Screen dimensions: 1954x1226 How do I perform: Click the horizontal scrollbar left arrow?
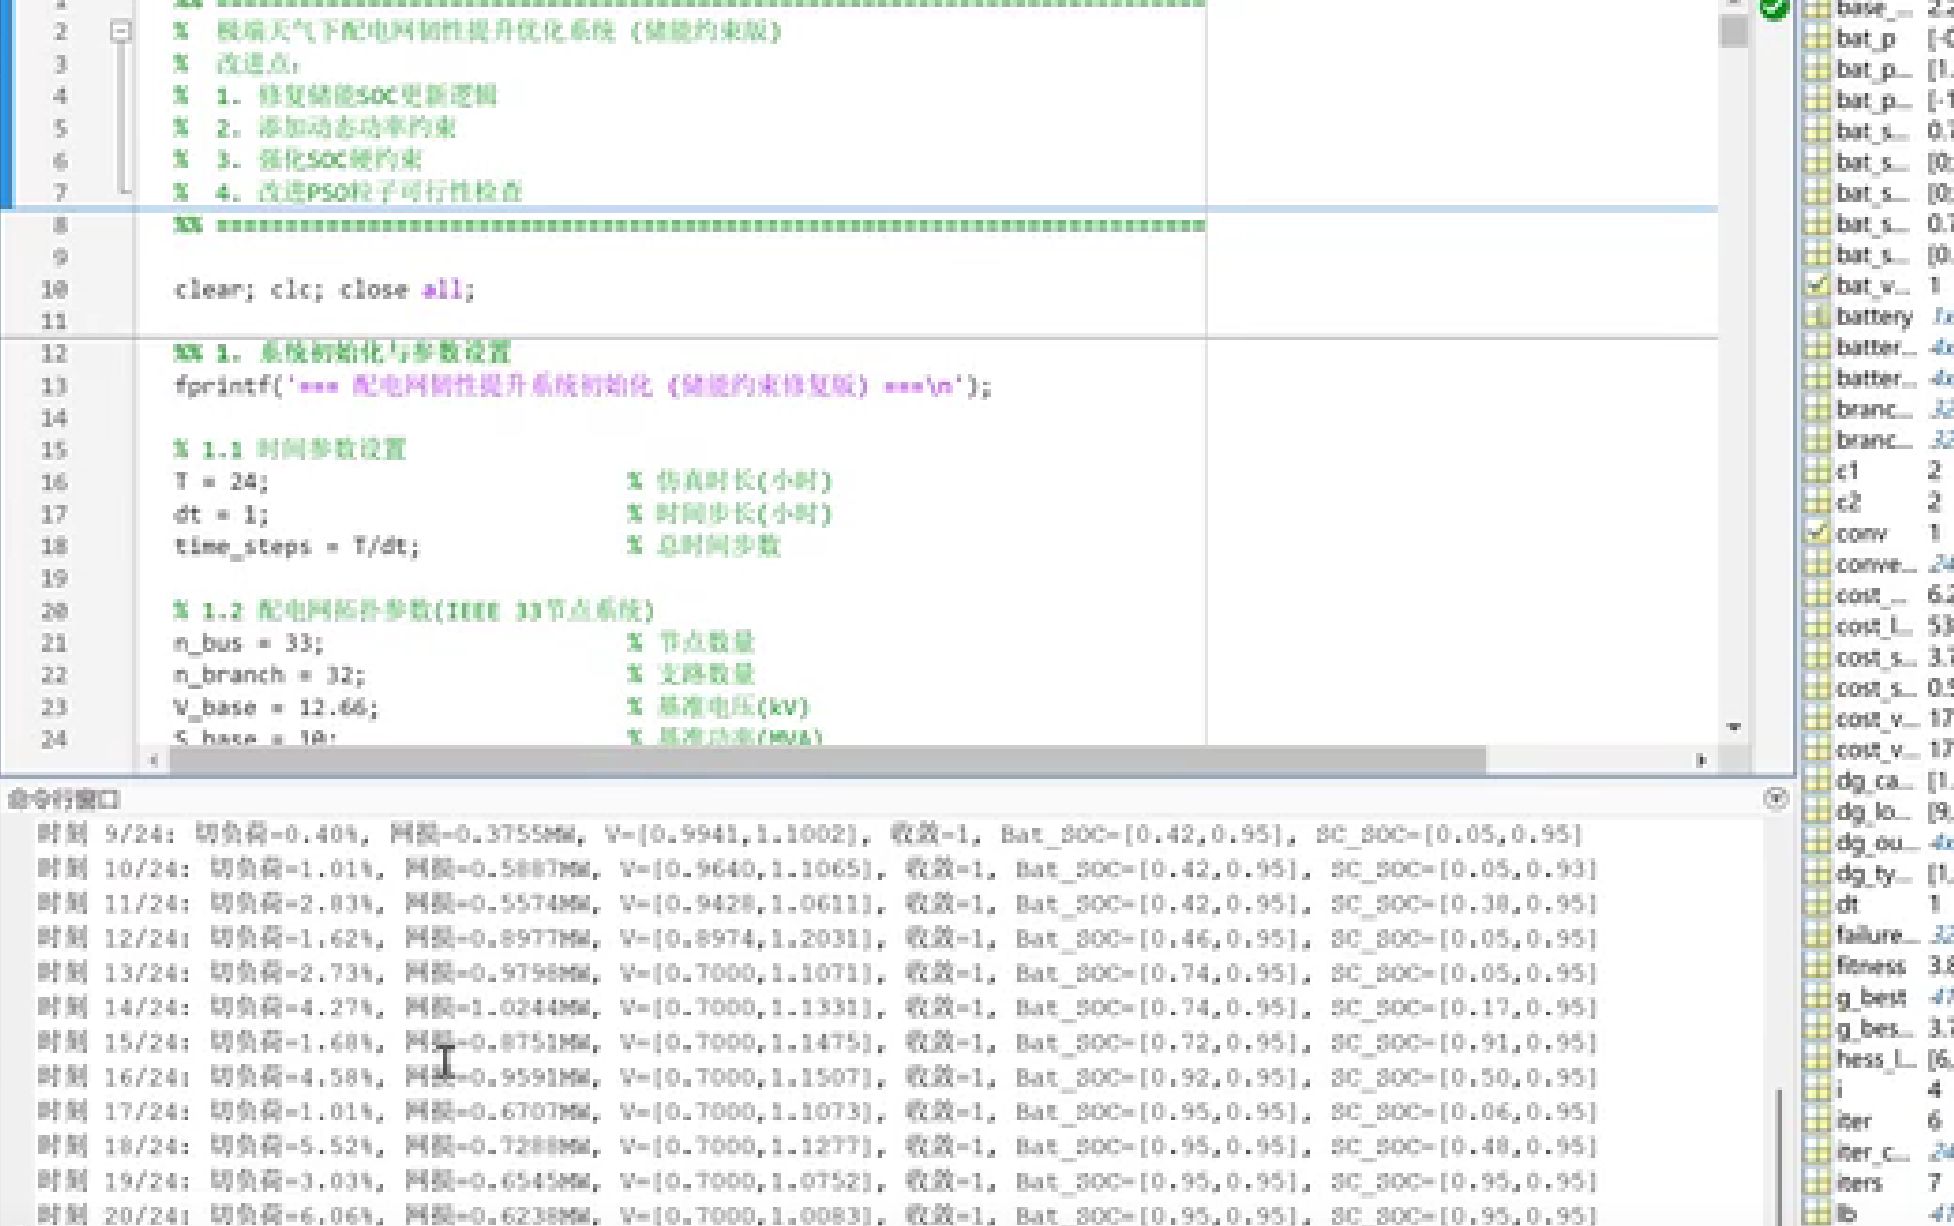tap(153, 761)
